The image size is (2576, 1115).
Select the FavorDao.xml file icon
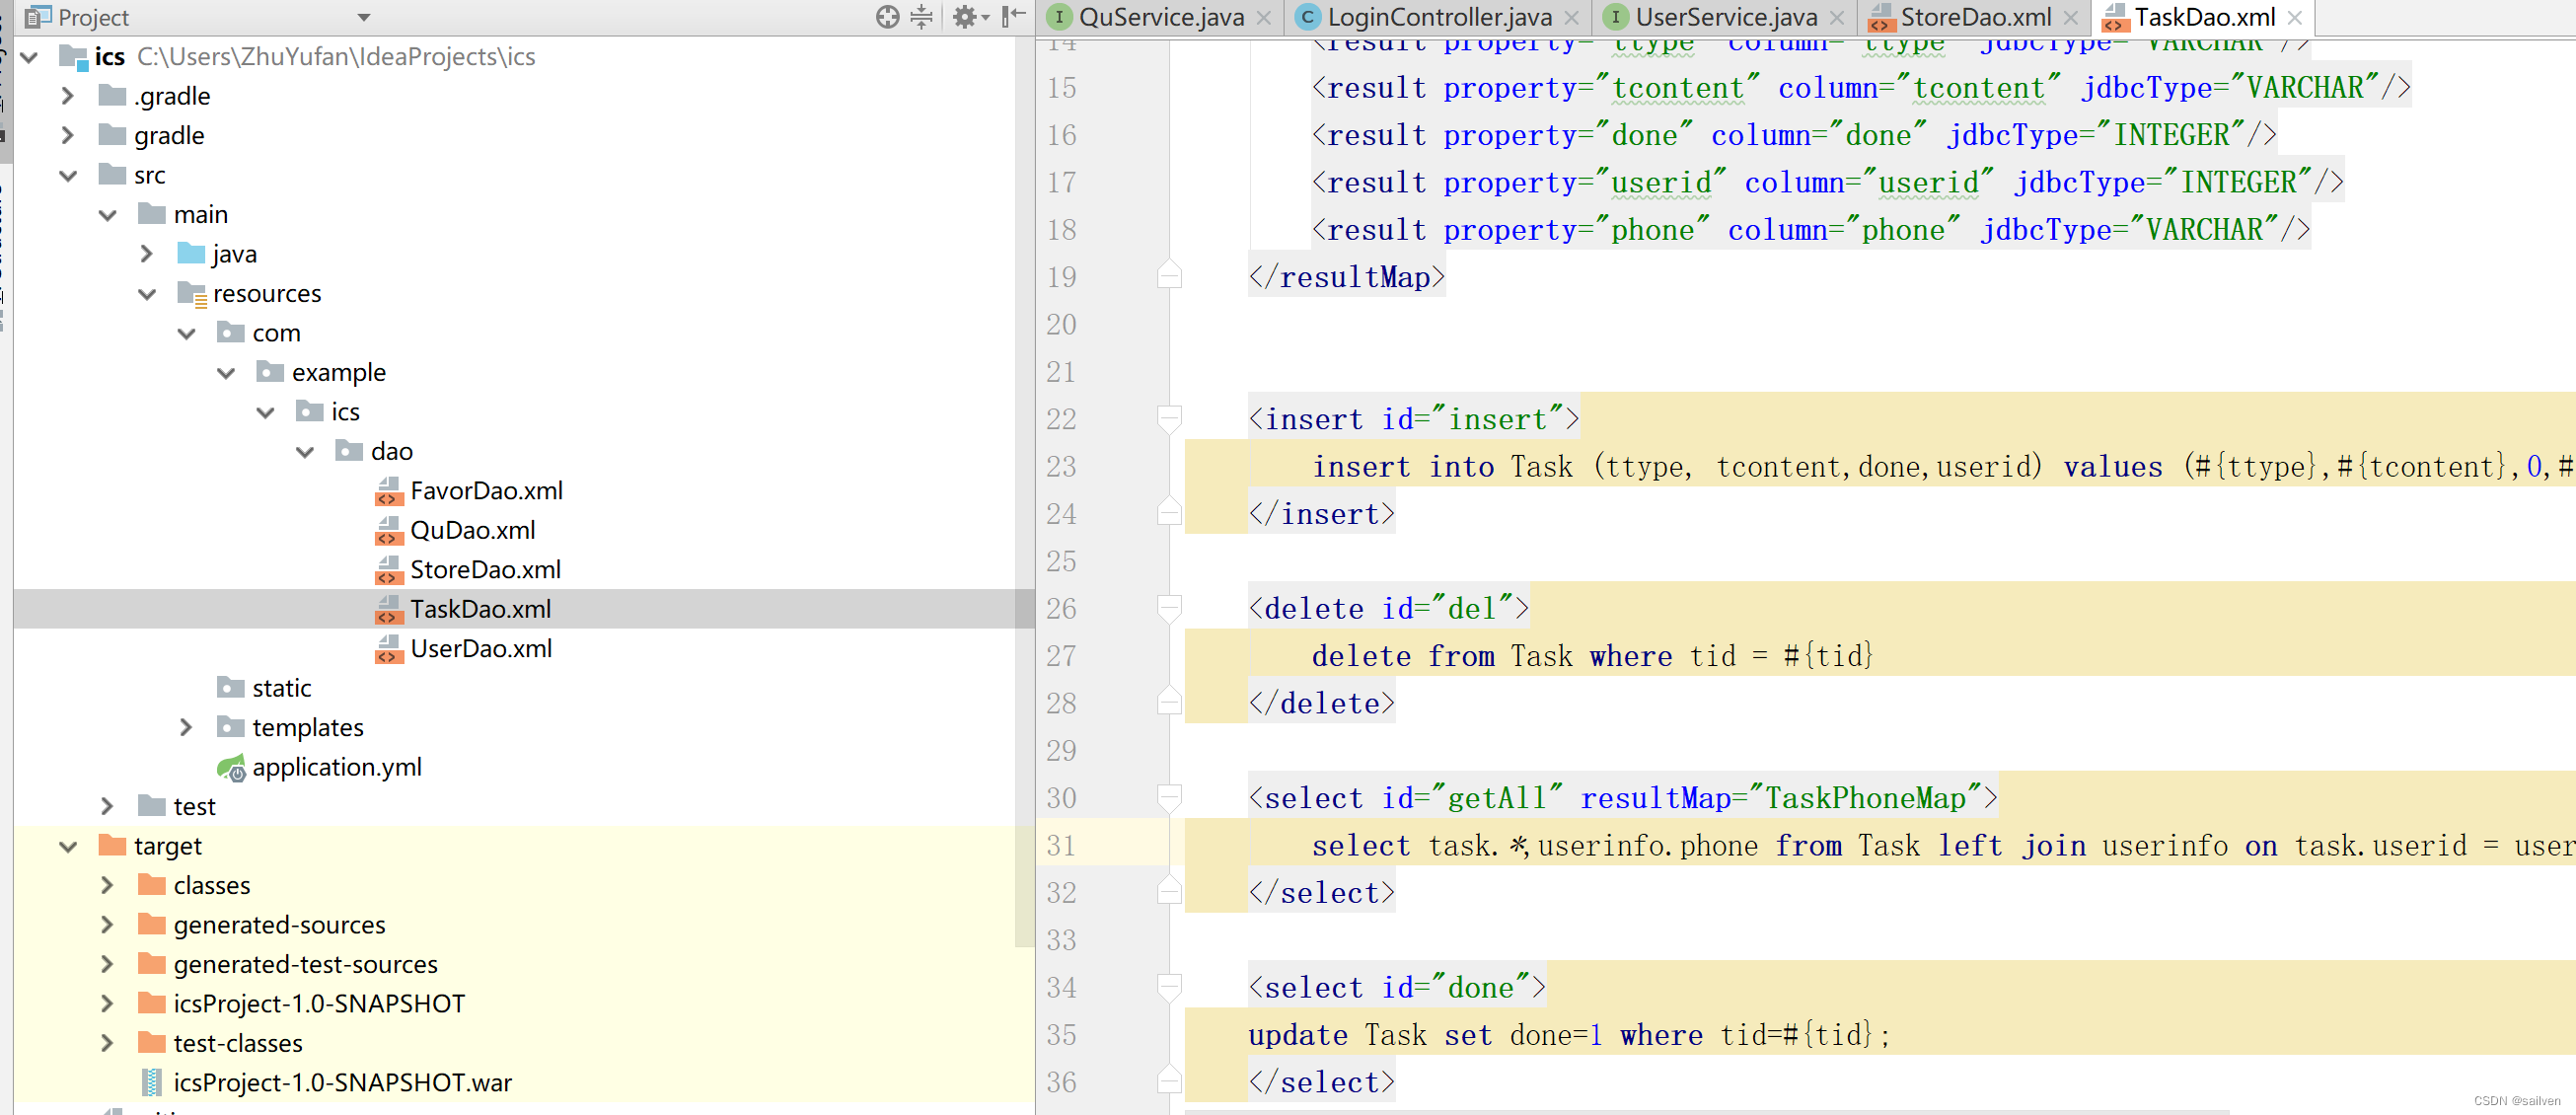coord(389,491)
